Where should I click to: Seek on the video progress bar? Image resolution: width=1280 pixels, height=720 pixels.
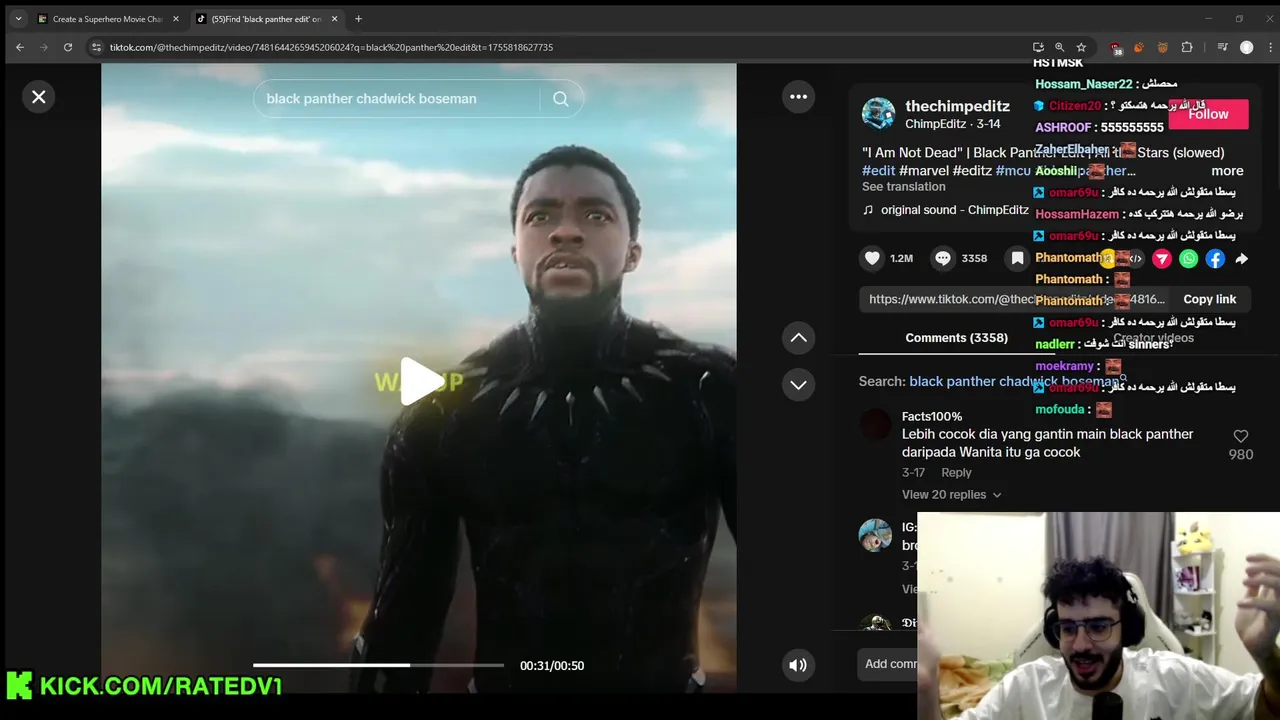pyautogui.click(x=378, y=665)
